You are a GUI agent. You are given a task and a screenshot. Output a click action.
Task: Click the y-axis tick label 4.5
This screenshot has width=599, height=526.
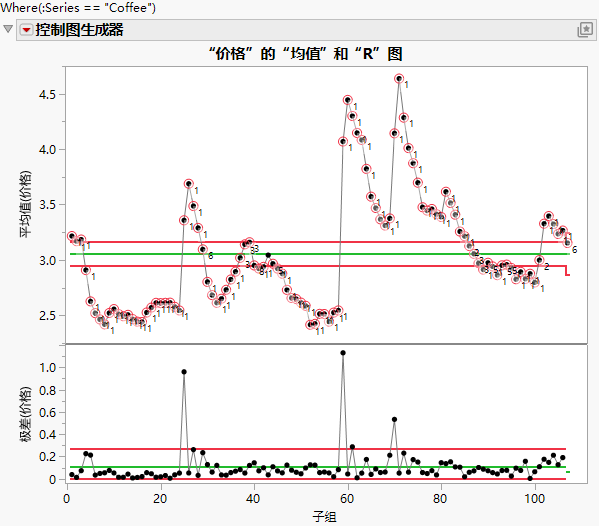(47, 95)
